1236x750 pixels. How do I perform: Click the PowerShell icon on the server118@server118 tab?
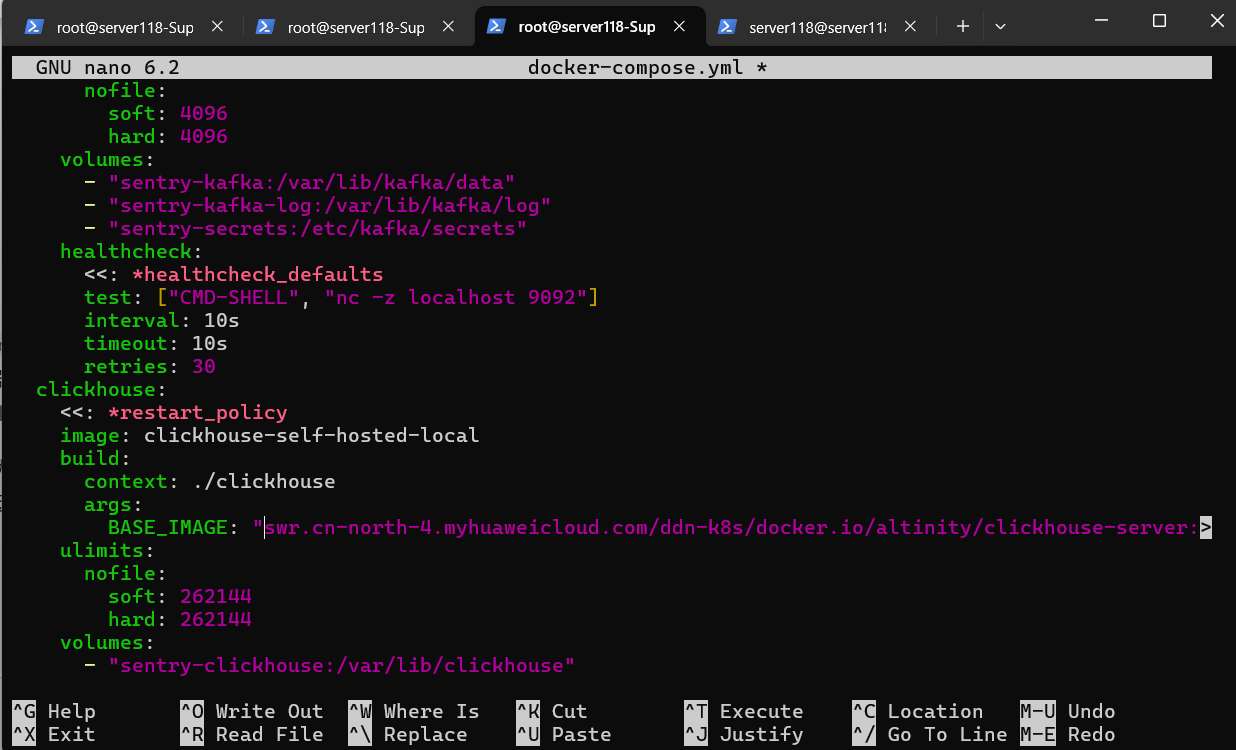[x=728, y=27]
